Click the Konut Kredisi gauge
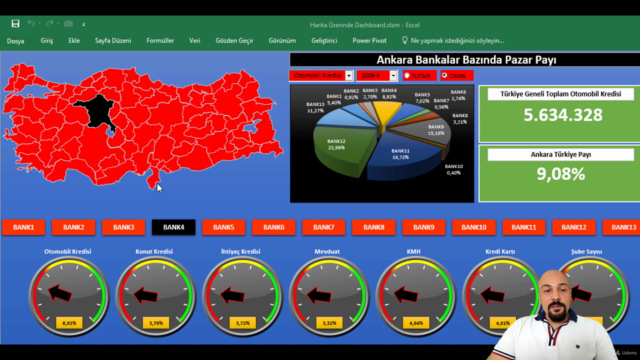Image resolution: width=640 pixels, height=360 pixels. coord(156,297)
